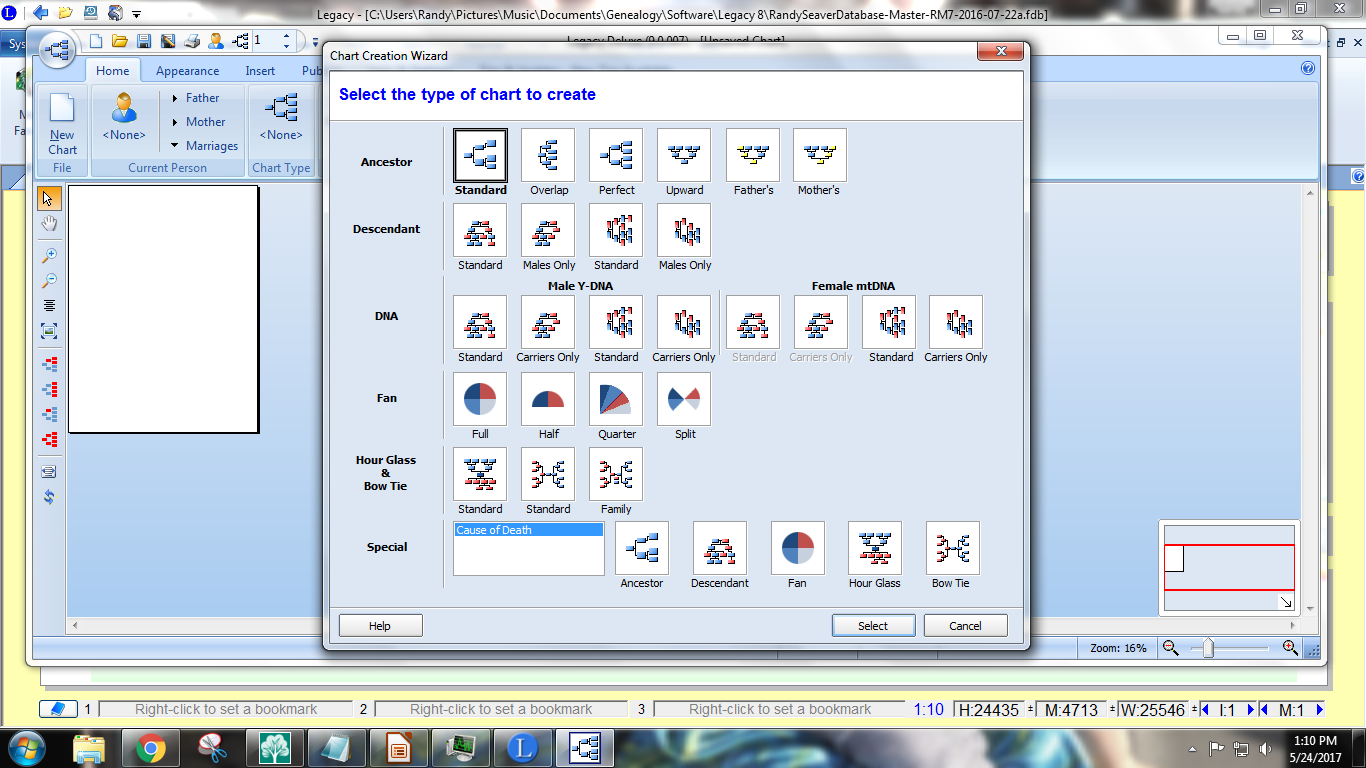Click the print icon in quick toolbar
Screen dimensions: 1366x768
[192, 42]
